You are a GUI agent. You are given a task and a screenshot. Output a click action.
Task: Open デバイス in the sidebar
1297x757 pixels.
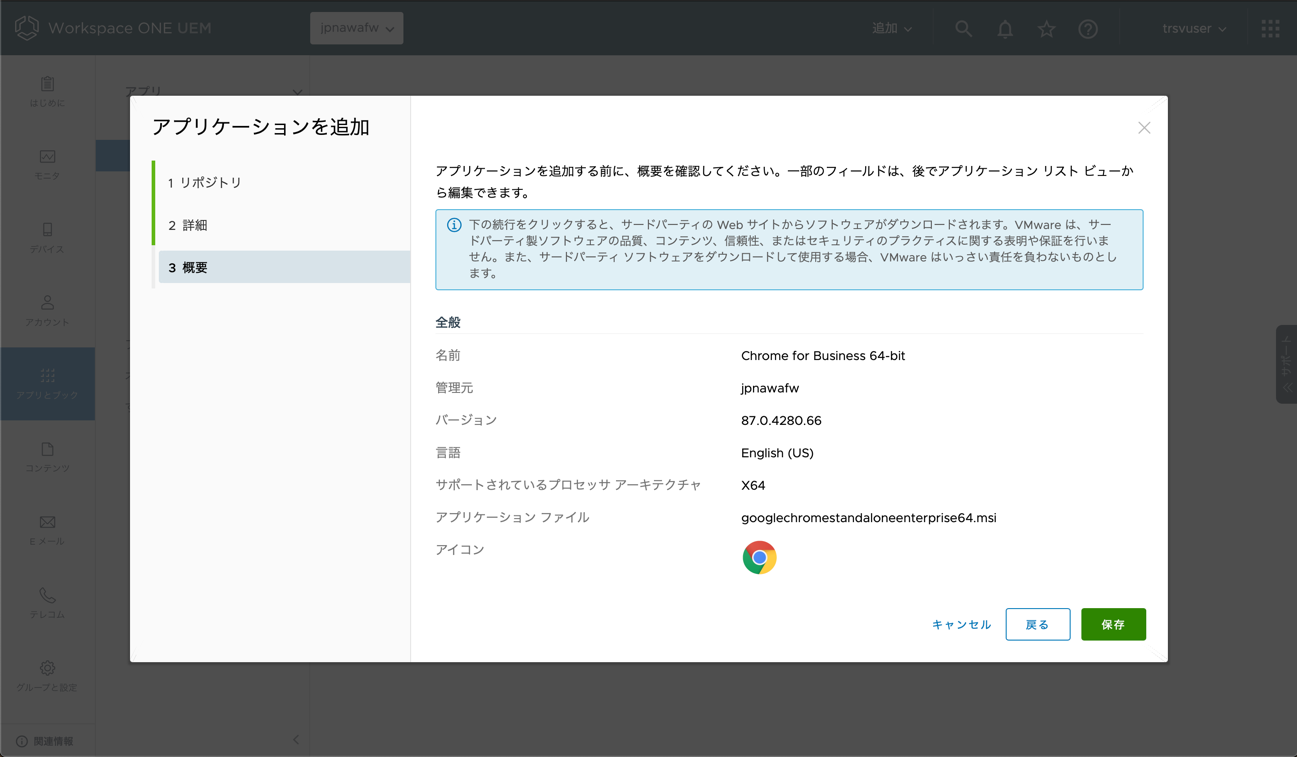(x=47, y=238)
